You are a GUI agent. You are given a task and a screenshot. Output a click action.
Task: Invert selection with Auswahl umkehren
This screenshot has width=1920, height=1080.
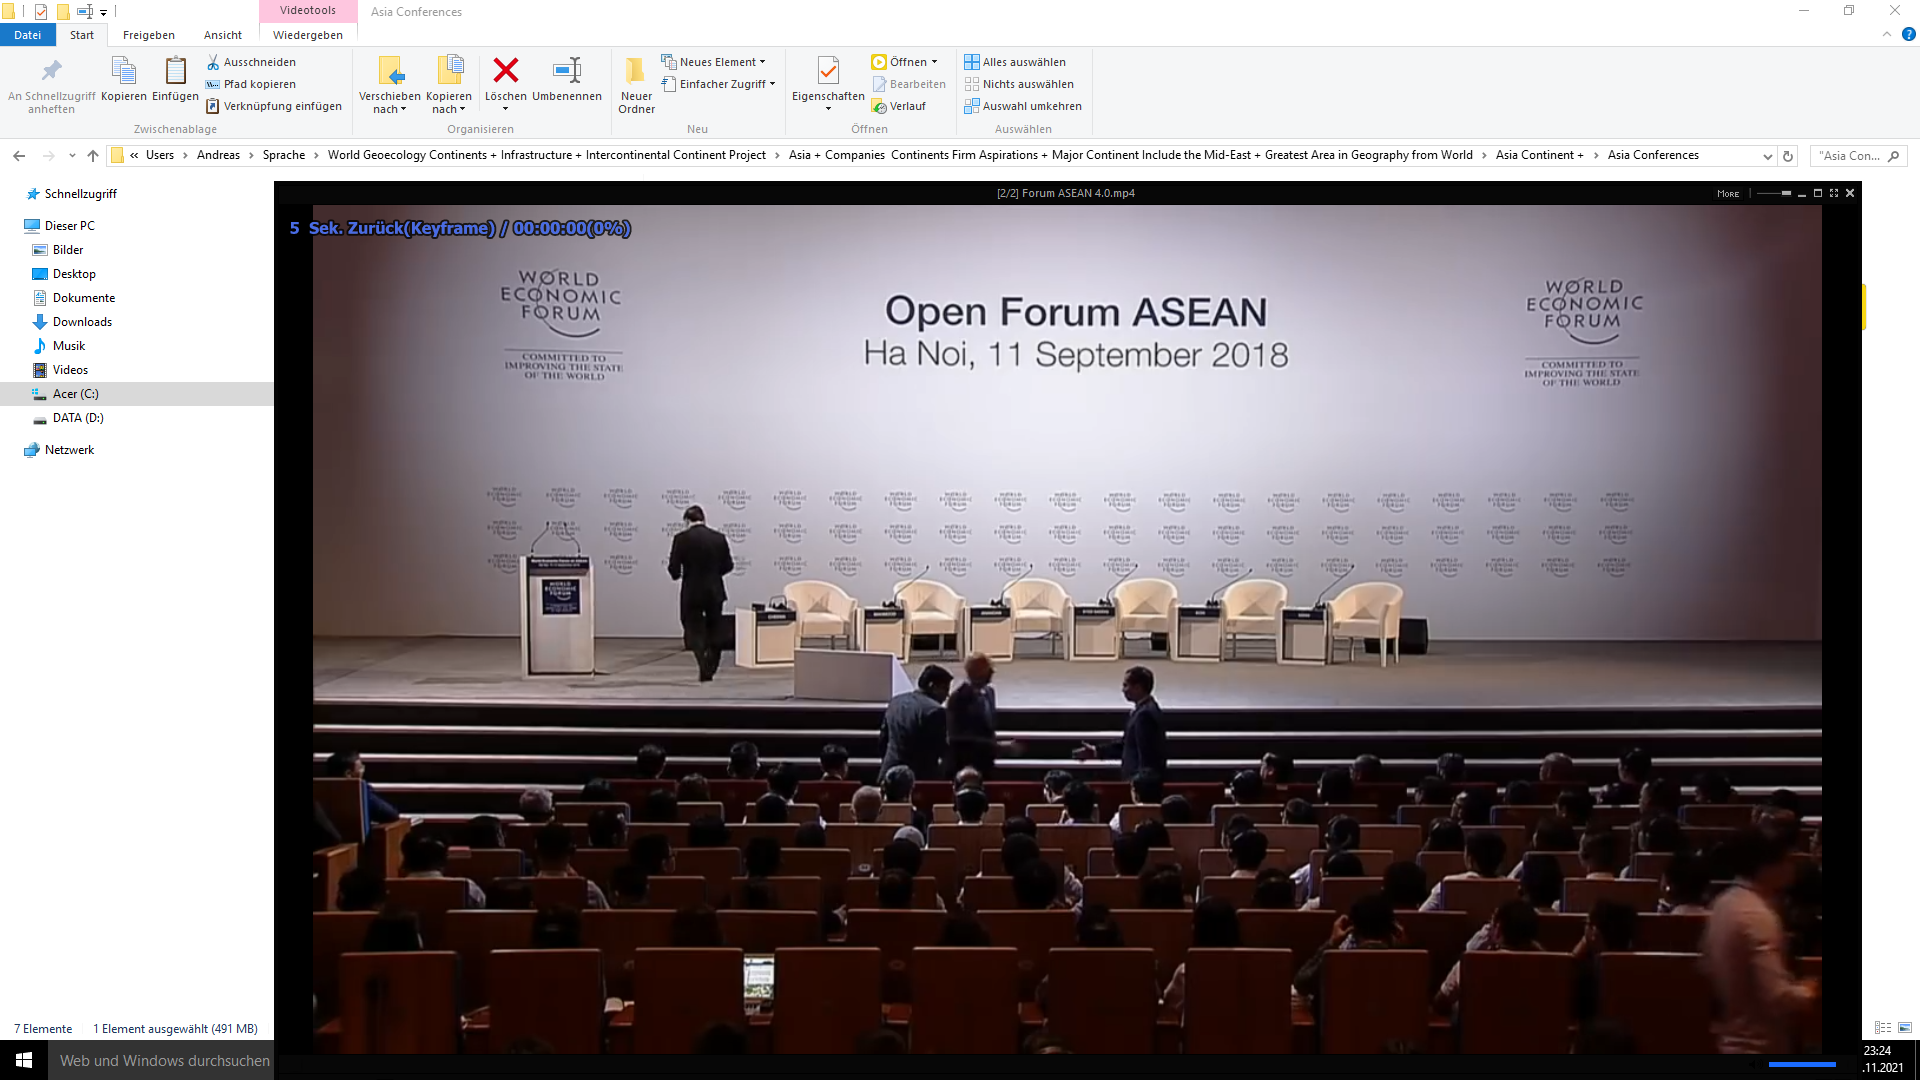pos(1022,106)
